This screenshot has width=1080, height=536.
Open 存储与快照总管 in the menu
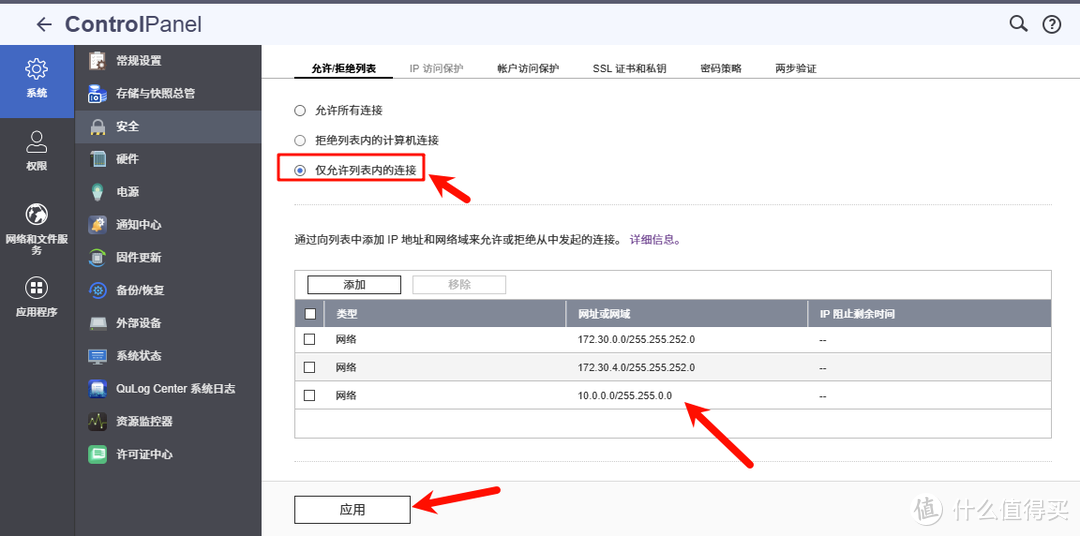(155, 93)
